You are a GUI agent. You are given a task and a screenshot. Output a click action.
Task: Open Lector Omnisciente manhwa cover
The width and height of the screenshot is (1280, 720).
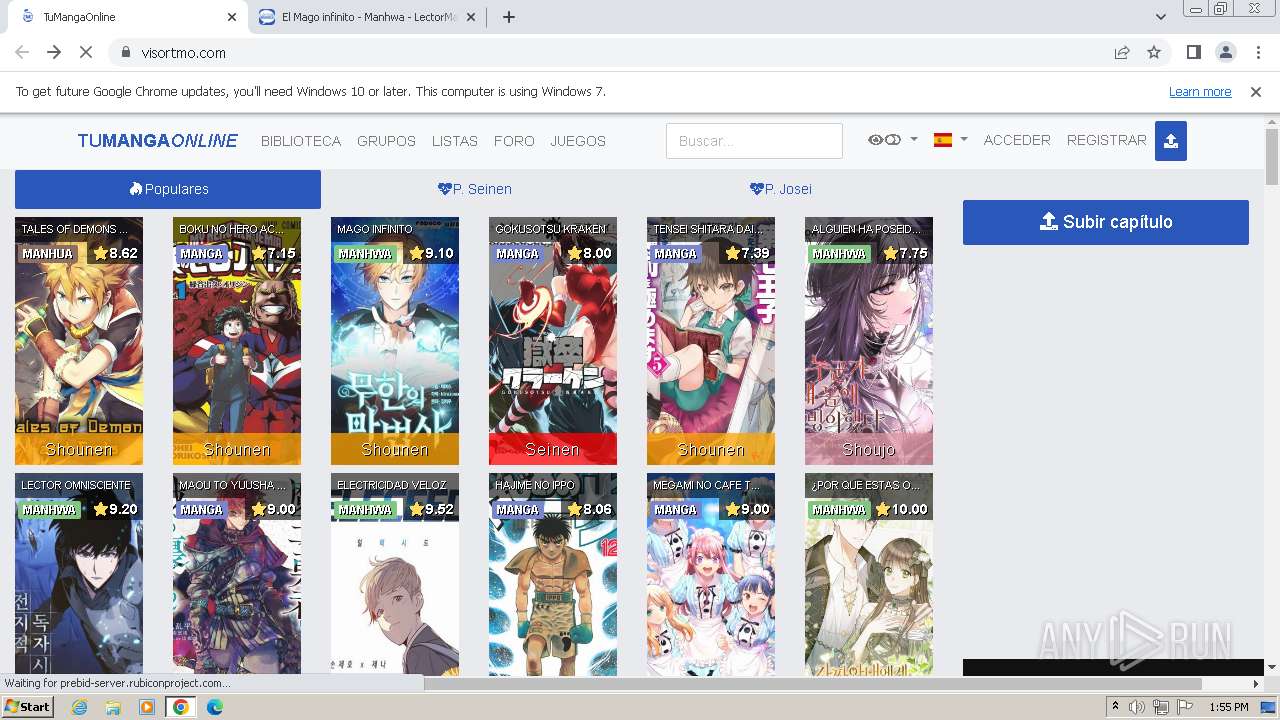point(79,574)
